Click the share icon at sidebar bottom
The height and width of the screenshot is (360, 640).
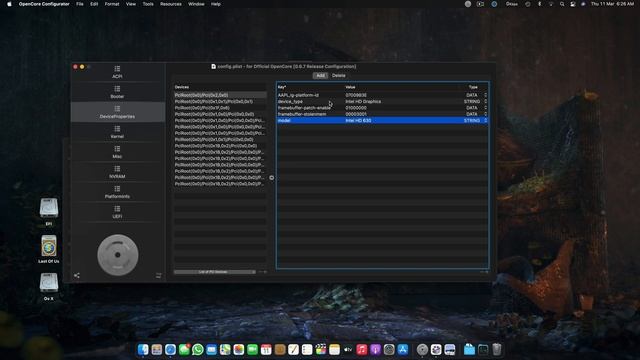(77, 276)
